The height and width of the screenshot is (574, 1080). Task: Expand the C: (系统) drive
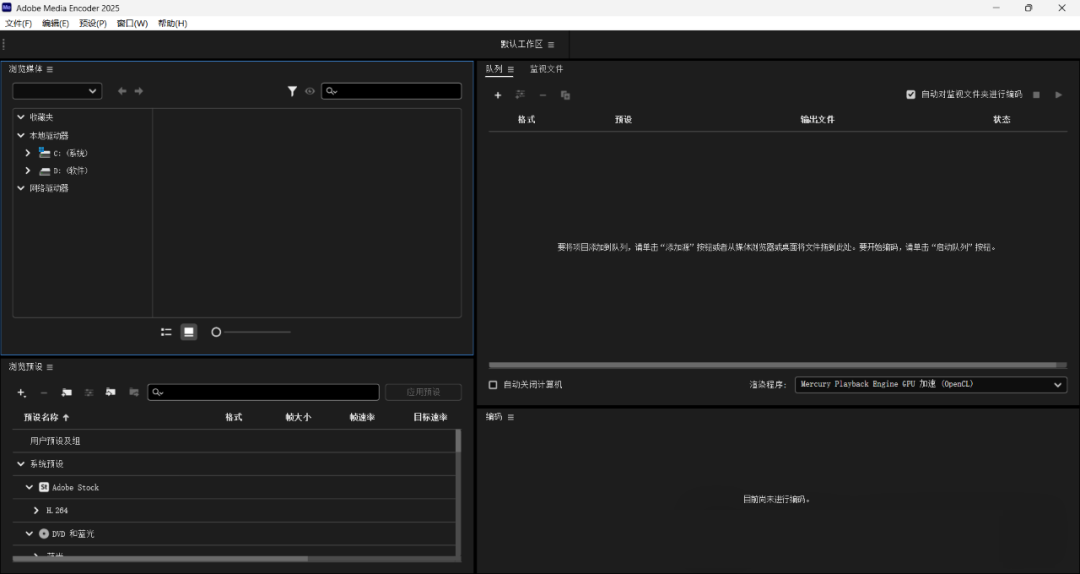click(x=28, y=153)
